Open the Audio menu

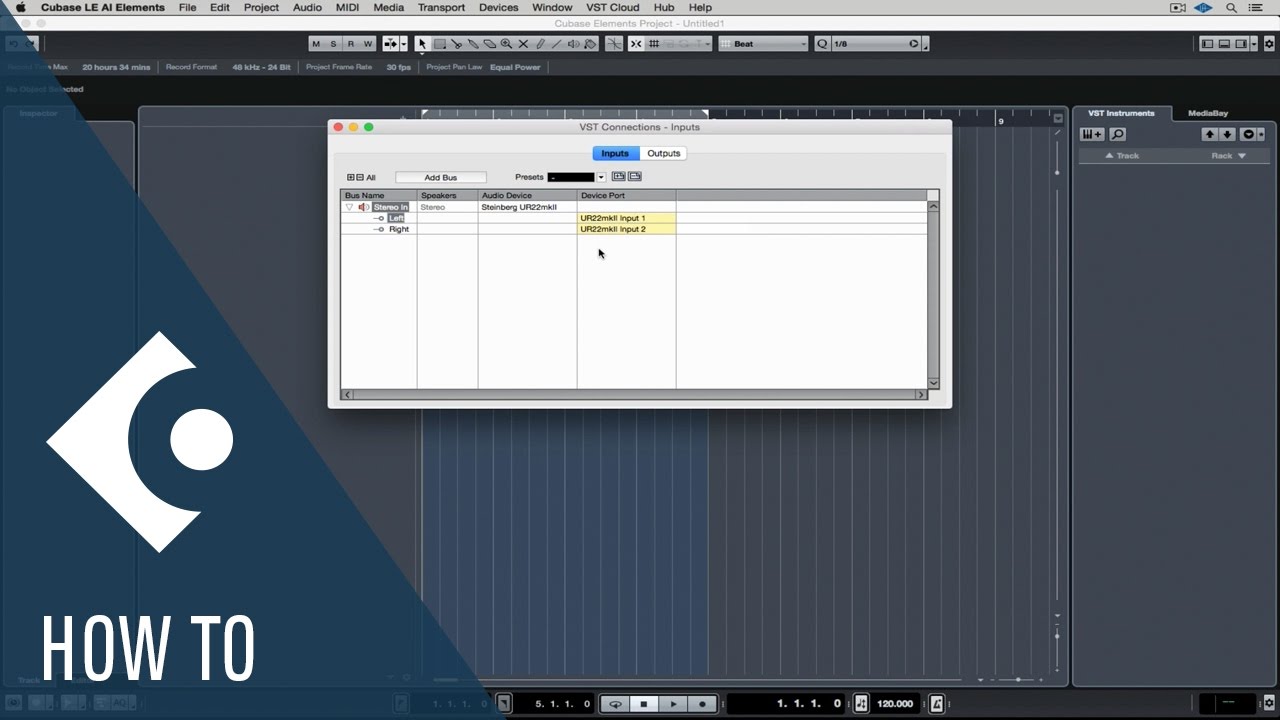(307, 7)
